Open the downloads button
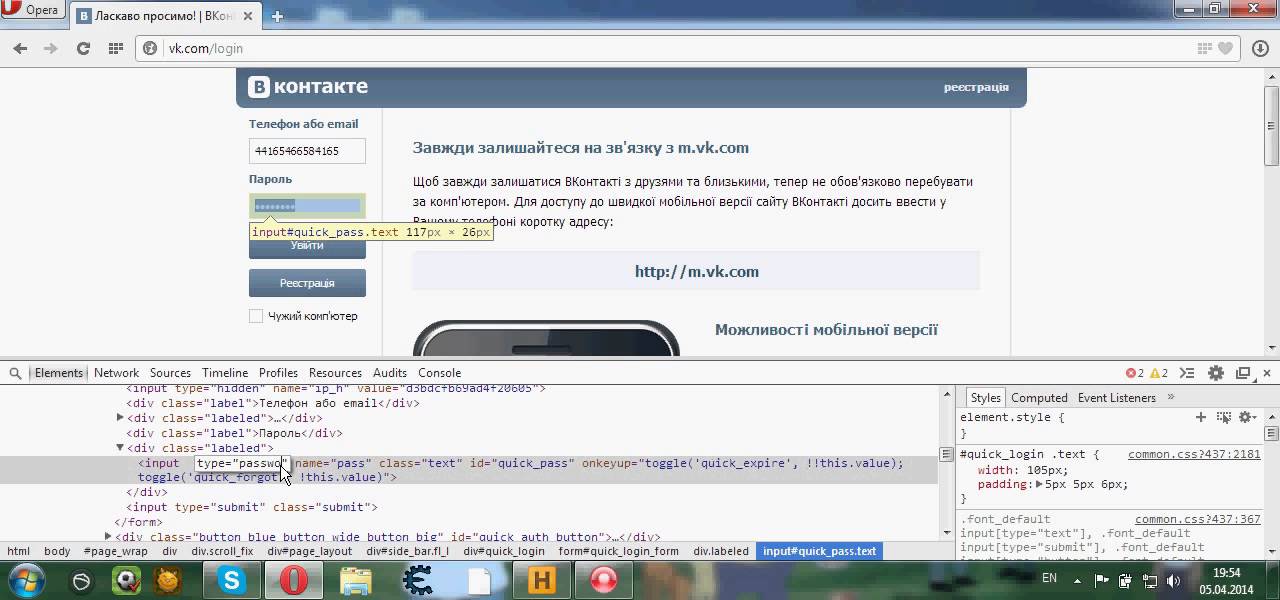Screen dimensions: 1280x600 tap(1260, 48)
